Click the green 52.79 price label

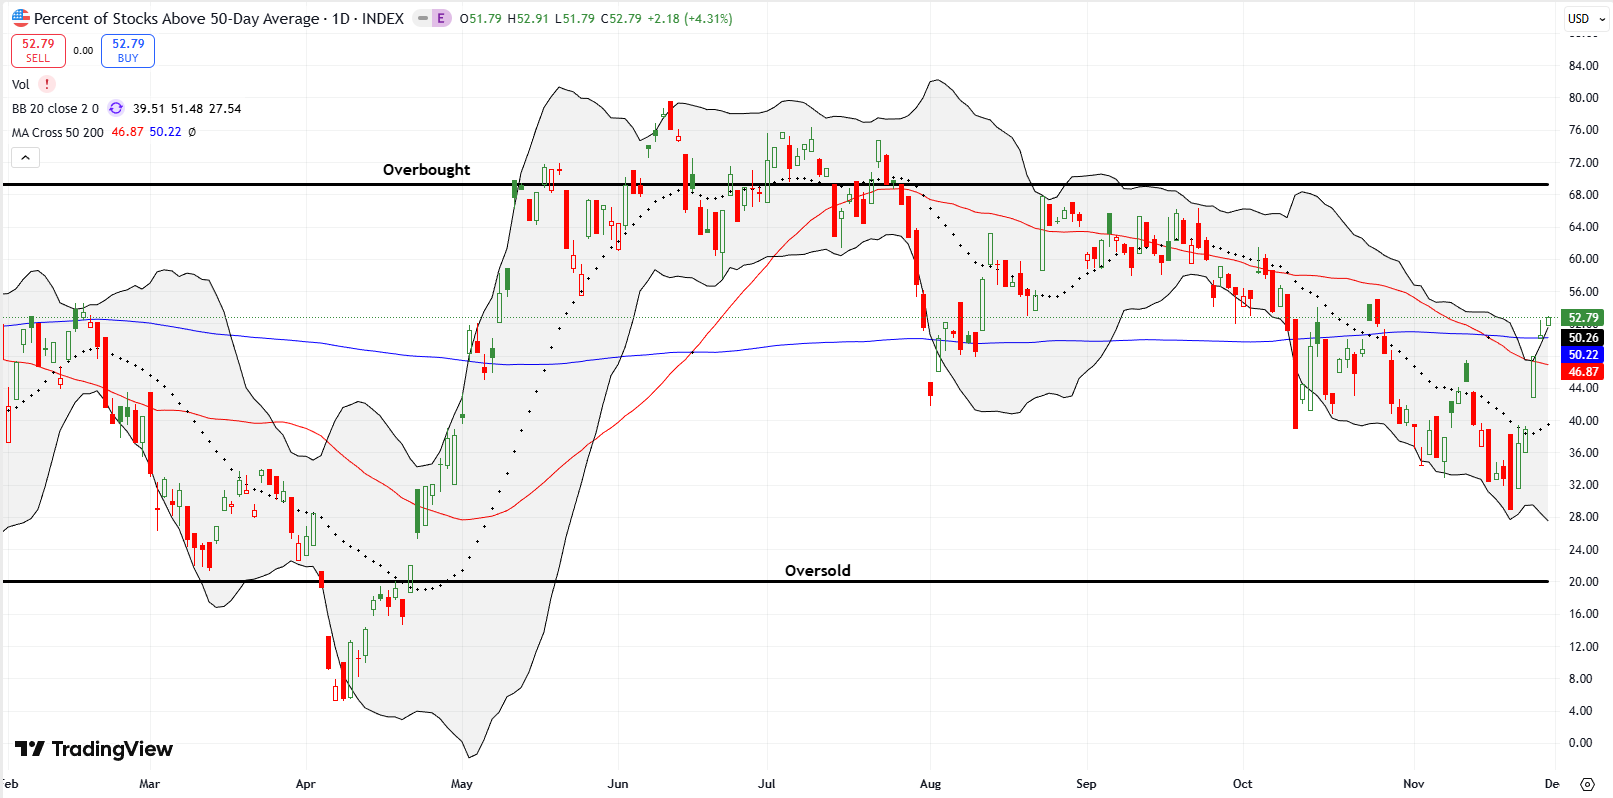coord(1583,318)
